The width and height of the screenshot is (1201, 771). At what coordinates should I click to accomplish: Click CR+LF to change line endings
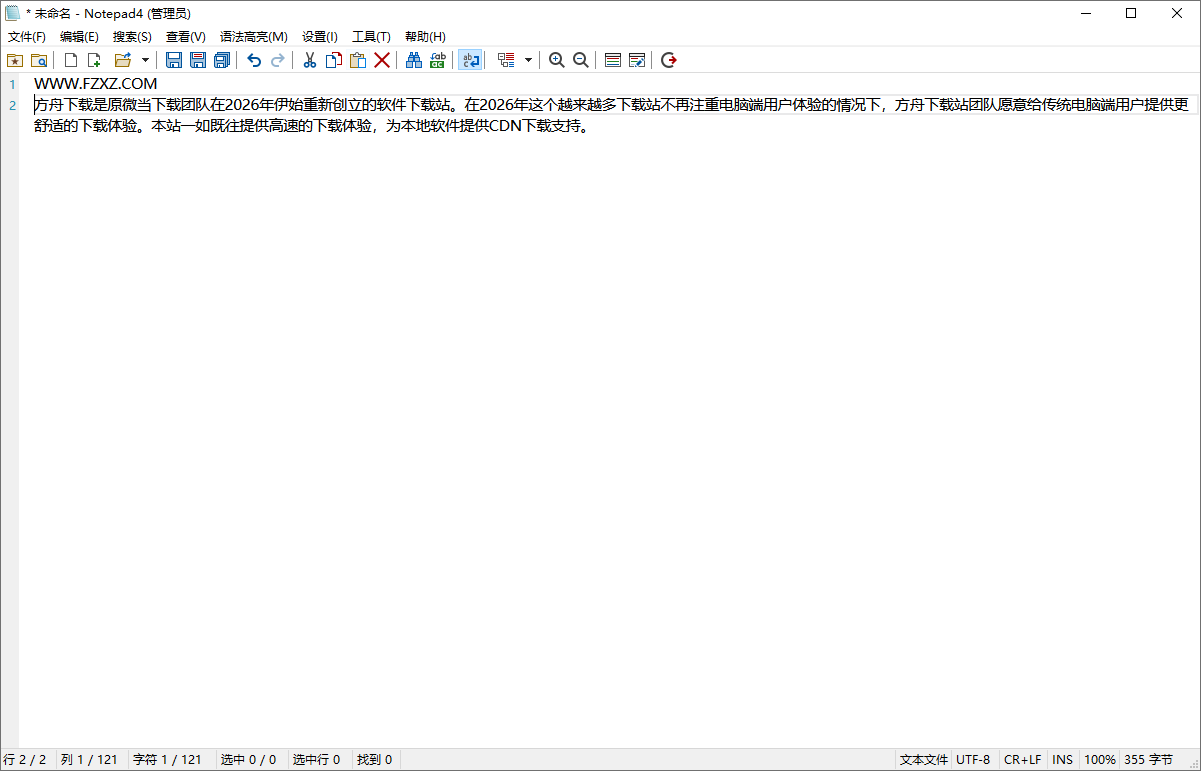click(1022, 759)
